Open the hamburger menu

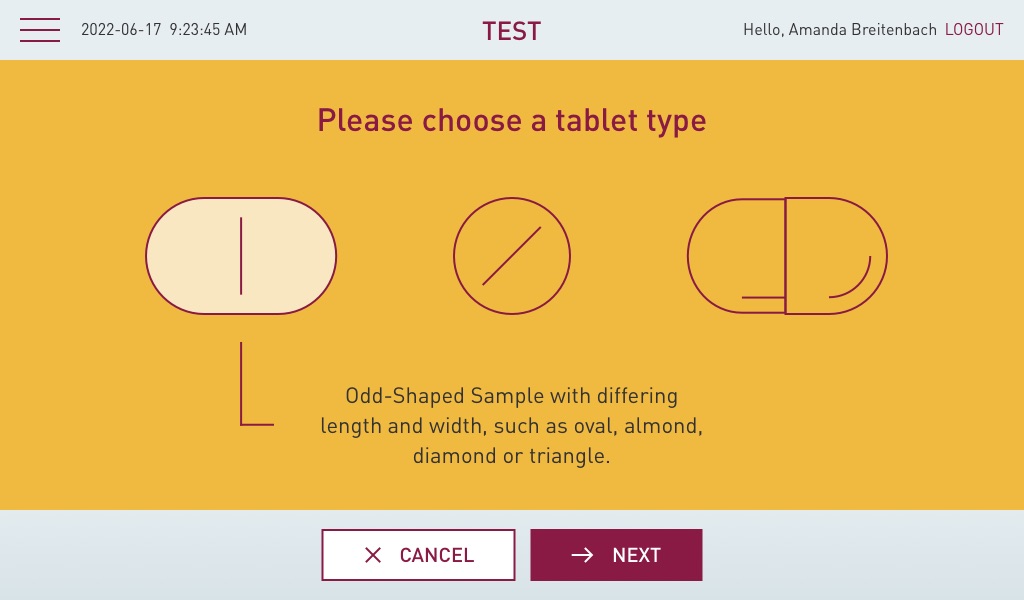(40, 30)
